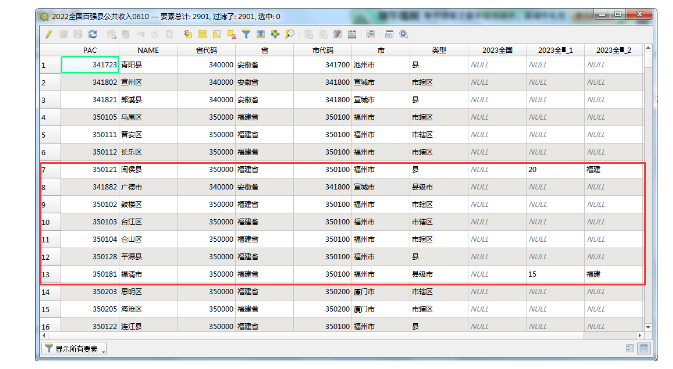Click the 类型 column header
This screenshot has height=369, width=673.
point(439,50)
